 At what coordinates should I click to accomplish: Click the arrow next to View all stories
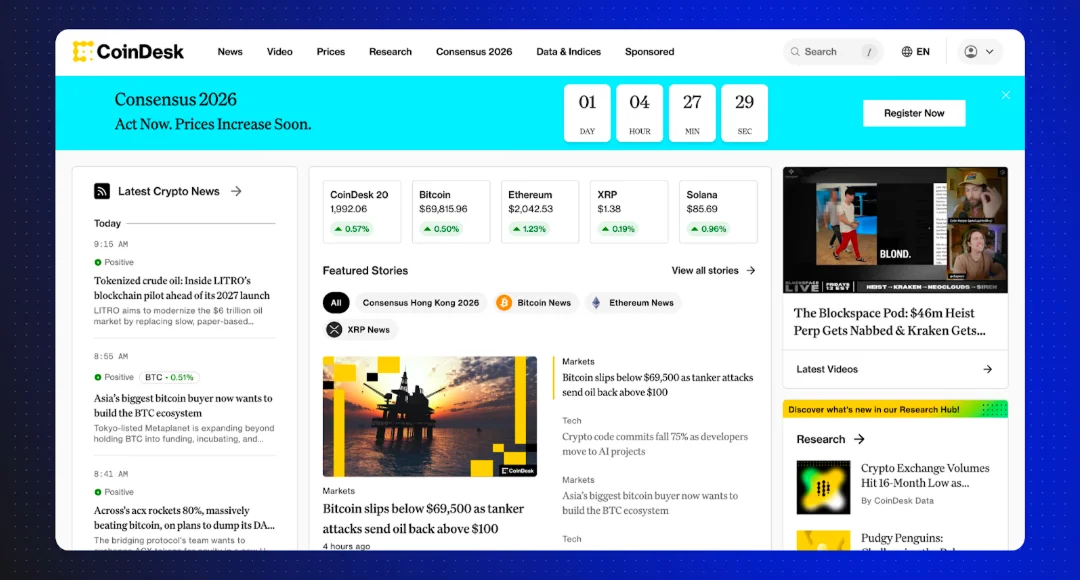[x=751, y=271]
